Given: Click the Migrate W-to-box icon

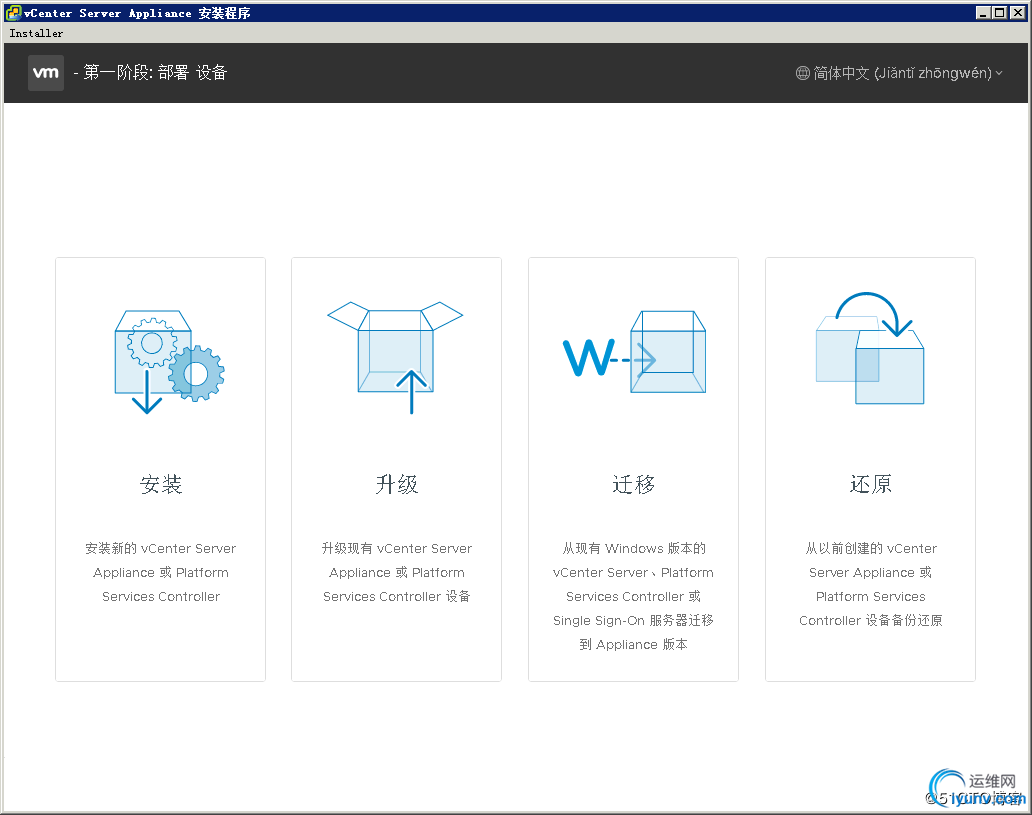Looking at the screenshot, I should pos(634,352).
